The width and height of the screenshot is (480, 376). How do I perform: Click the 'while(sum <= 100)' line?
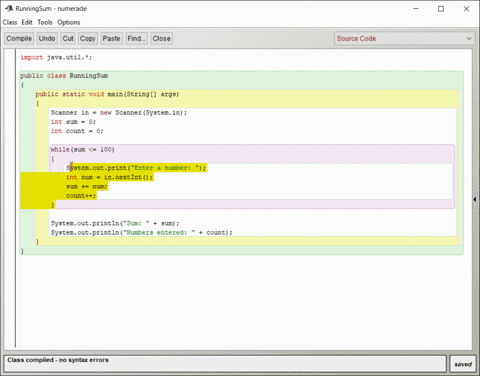[x=82, y=149]
